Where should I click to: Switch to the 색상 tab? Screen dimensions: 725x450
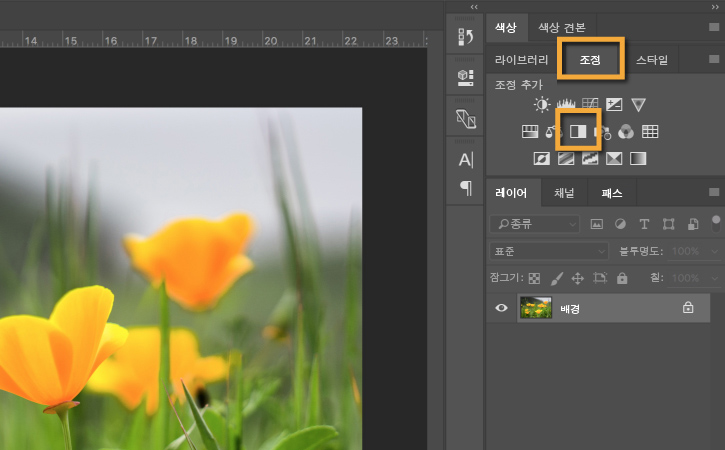[x=506, y=27]
